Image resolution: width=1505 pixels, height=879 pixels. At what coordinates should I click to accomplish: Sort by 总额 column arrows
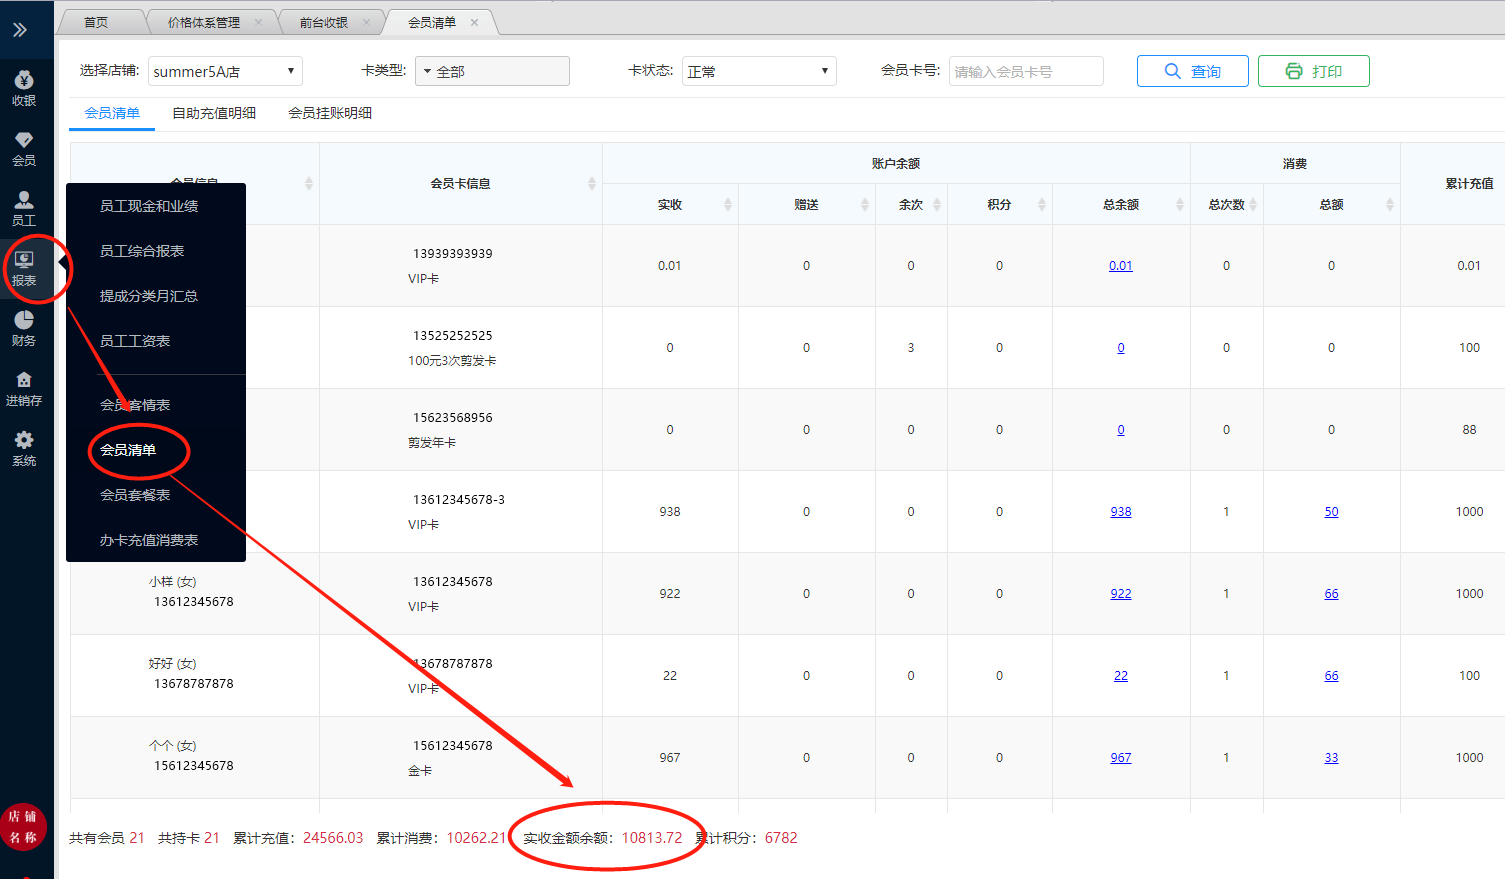point(1390,204)
